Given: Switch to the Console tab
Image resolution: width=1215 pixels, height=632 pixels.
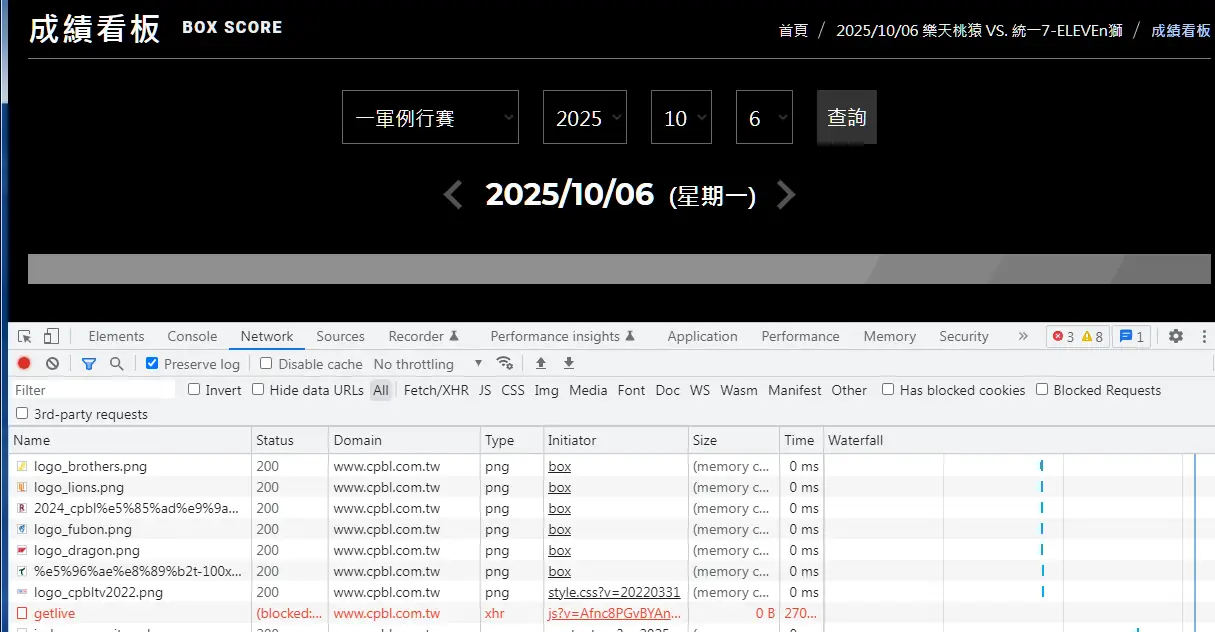Looking at the screenshot, I should [192, 336].
